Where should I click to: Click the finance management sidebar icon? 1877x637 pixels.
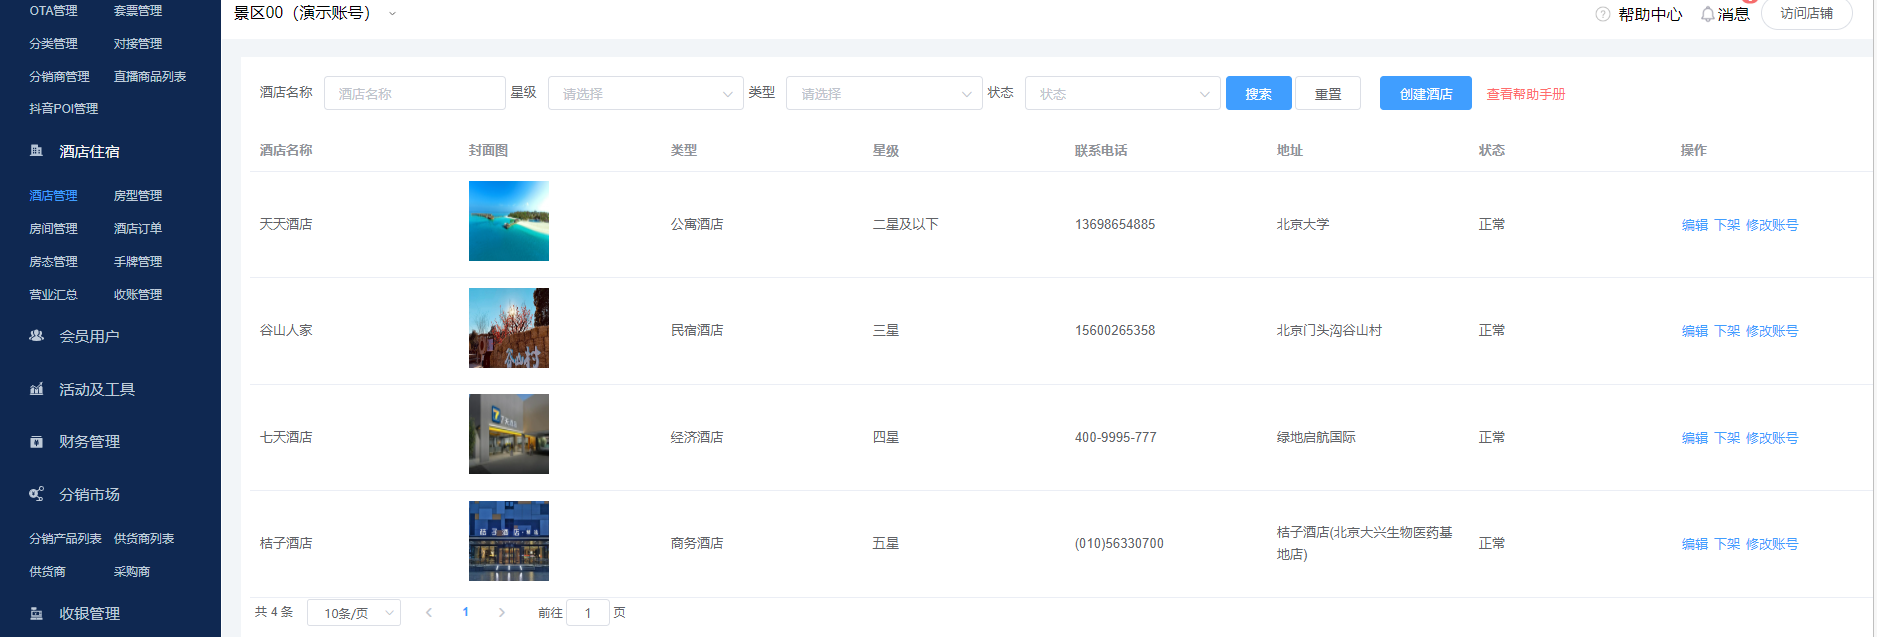tap(37, 442)
